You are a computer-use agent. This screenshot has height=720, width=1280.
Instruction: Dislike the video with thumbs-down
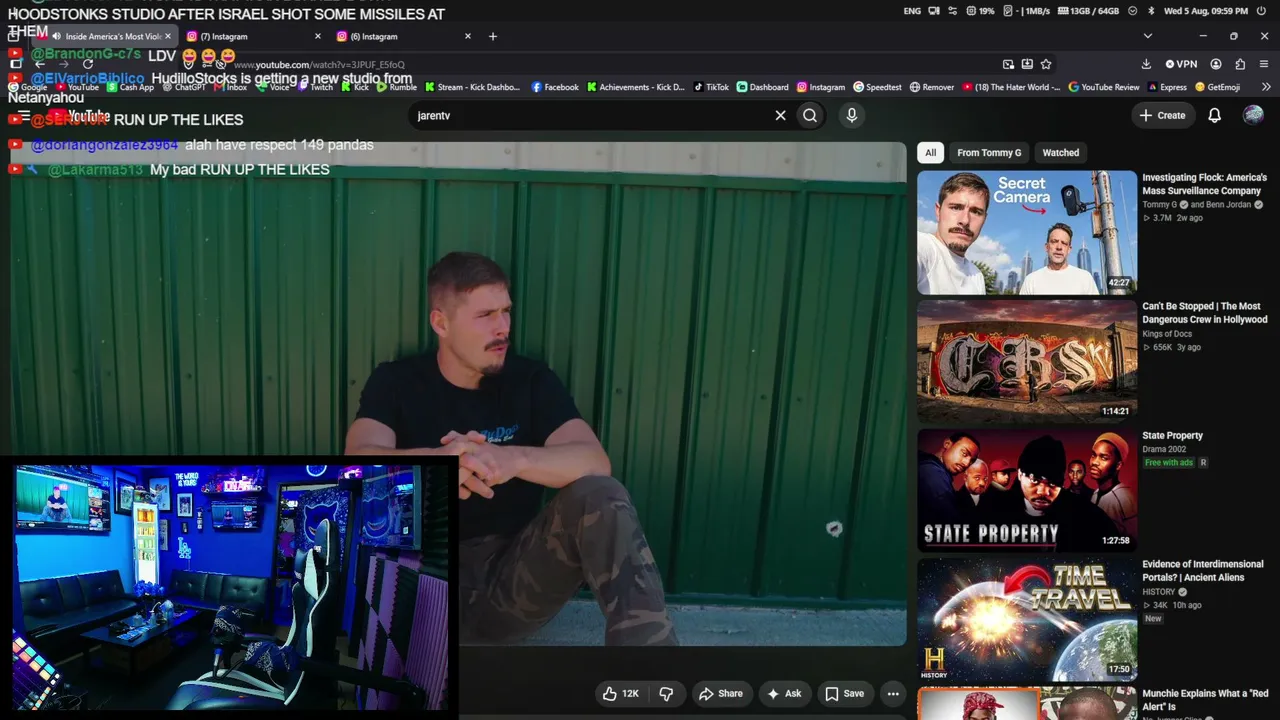[x=666, y=693]
